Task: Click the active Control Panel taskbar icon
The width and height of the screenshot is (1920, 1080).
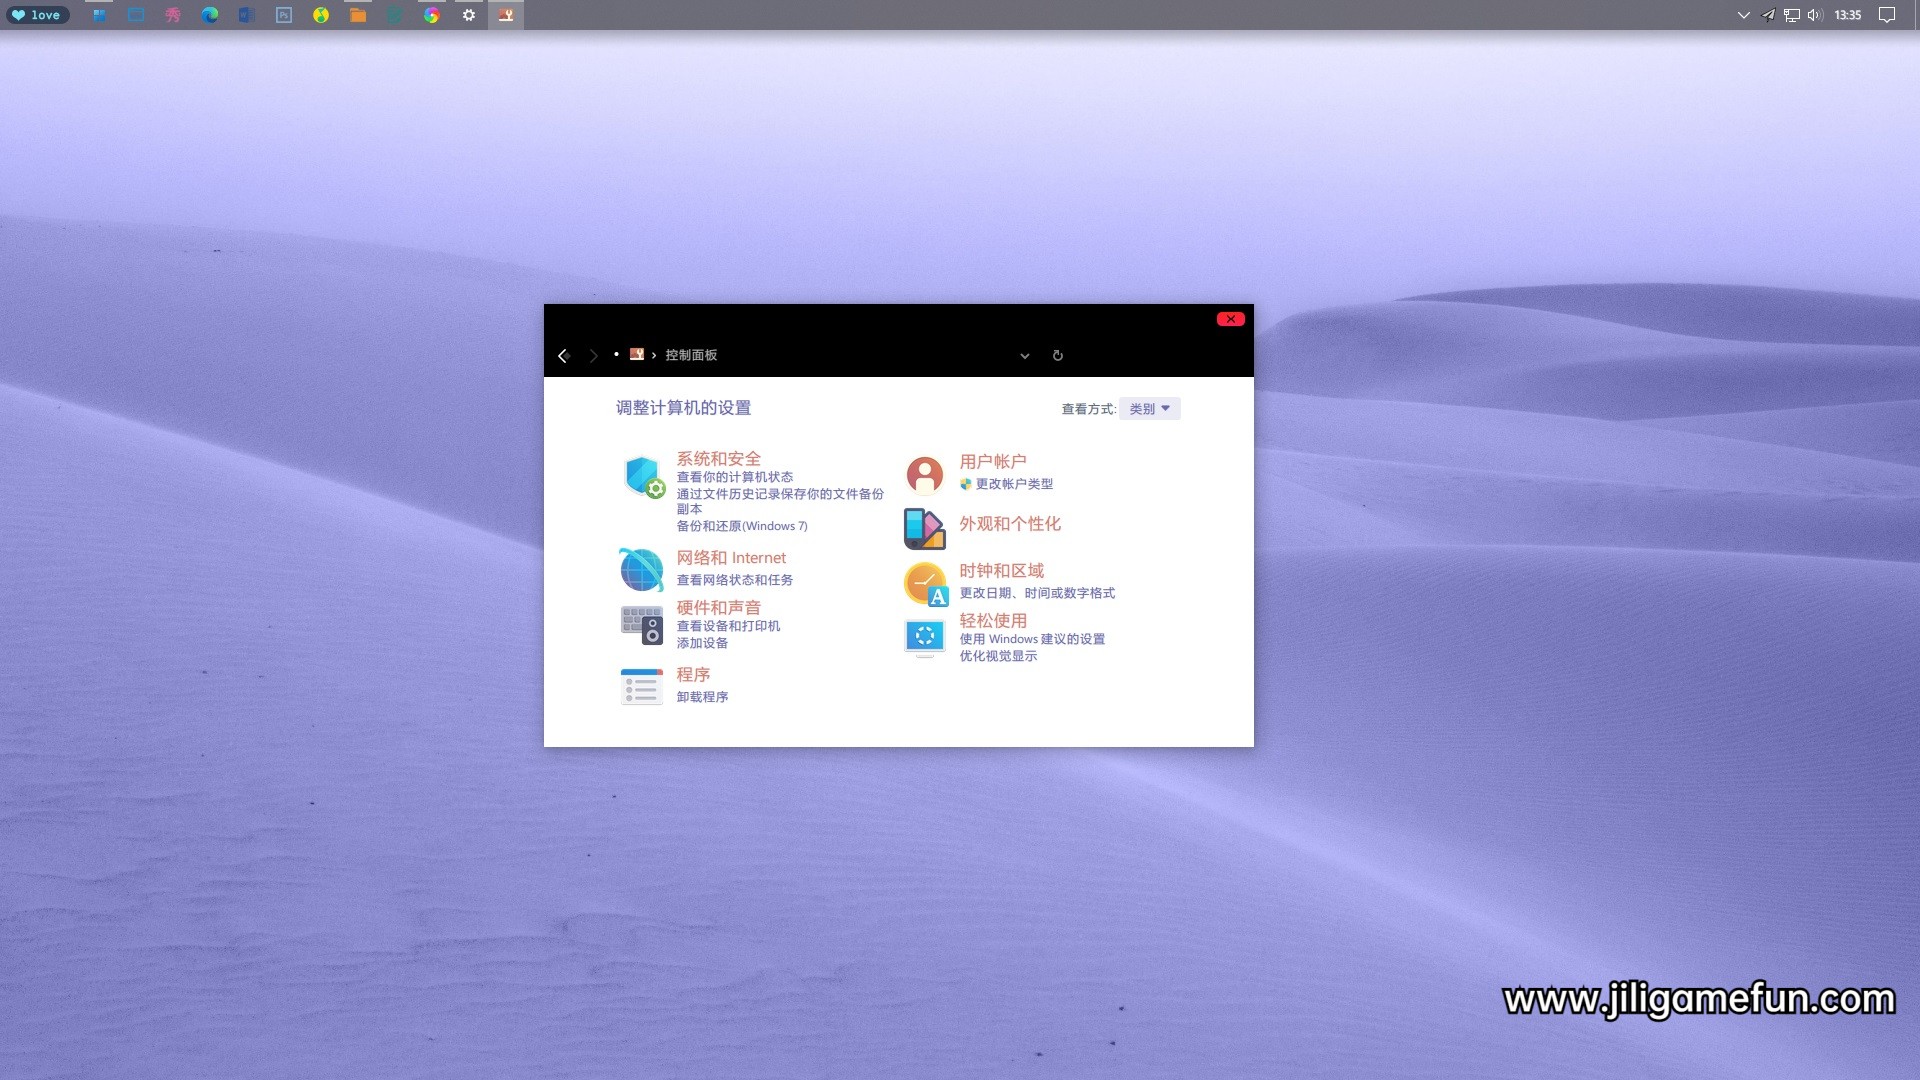Action: [506, 15]
